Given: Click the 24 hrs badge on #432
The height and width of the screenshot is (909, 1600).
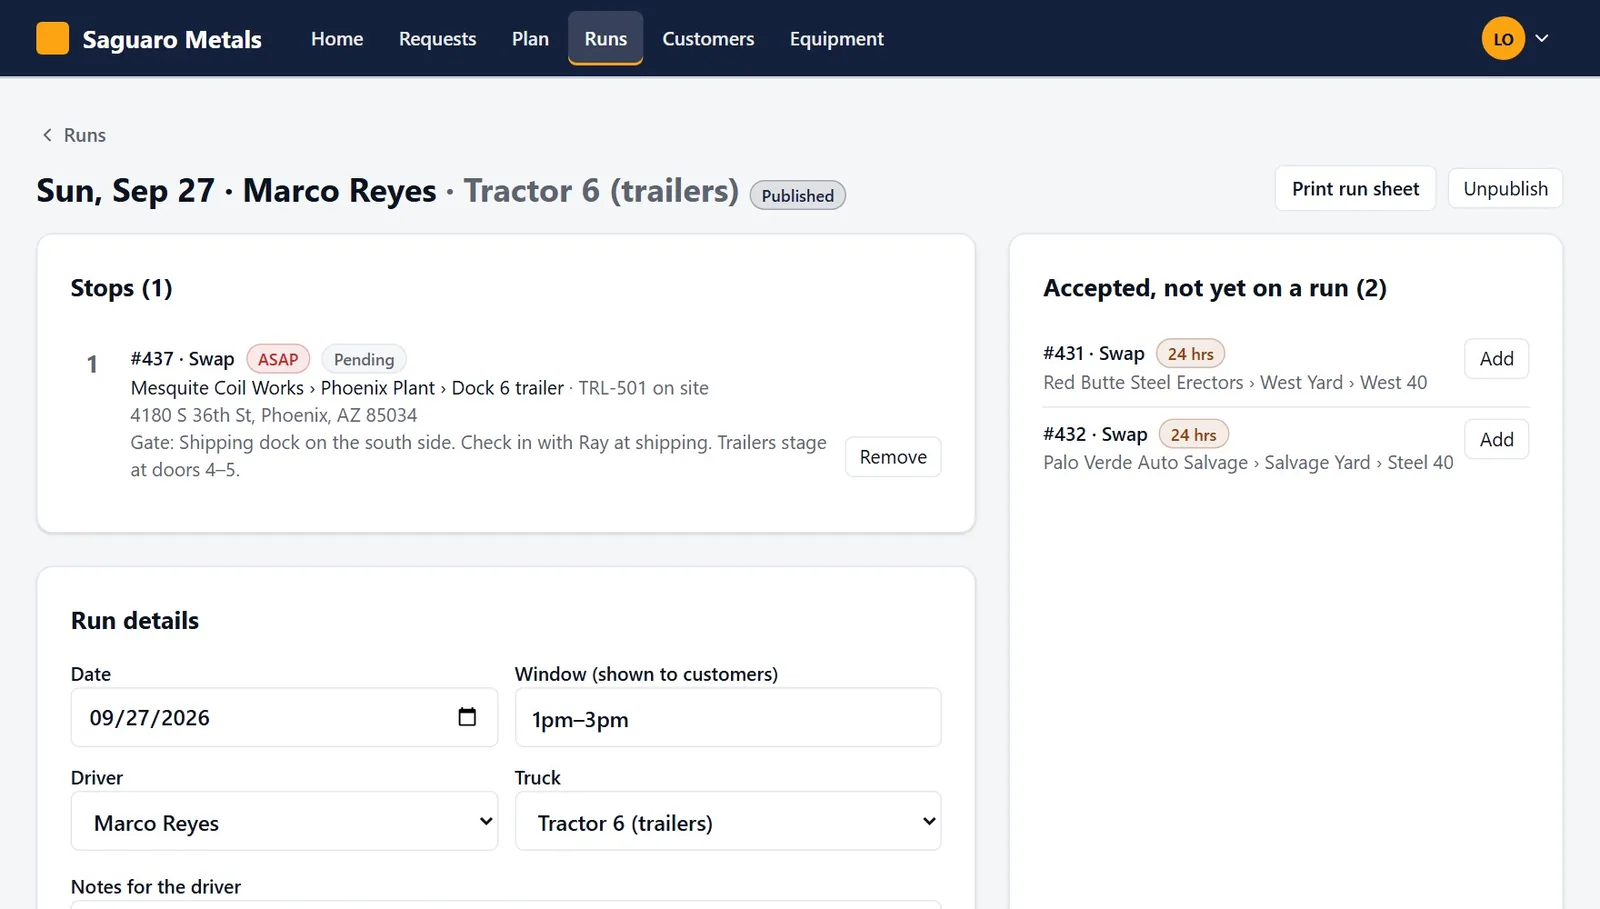Looking at the screenshot, I should click(x=1193, y=435).
